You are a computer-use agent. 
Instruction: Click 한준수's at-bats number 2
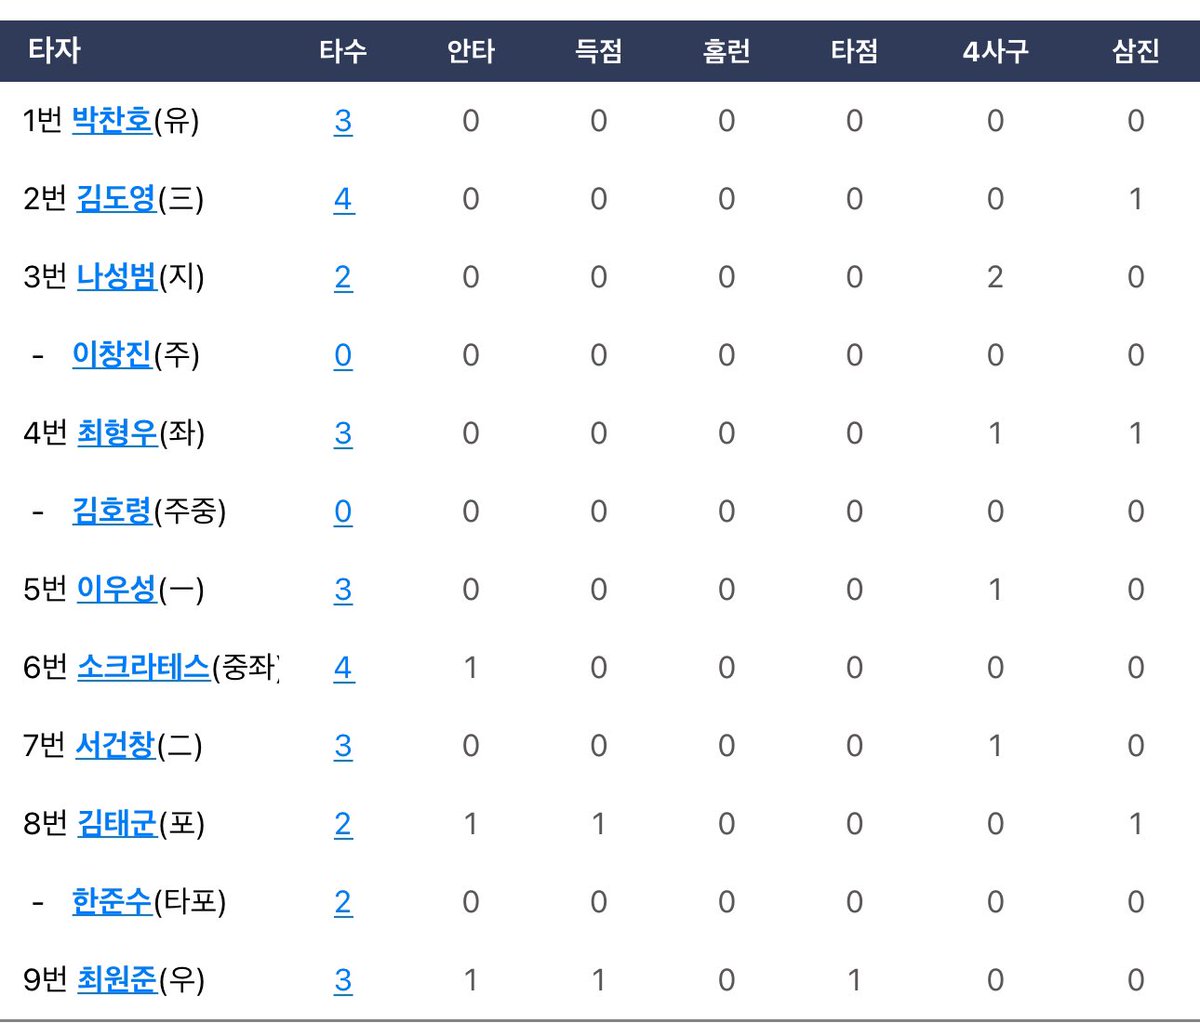coord(343,902)
